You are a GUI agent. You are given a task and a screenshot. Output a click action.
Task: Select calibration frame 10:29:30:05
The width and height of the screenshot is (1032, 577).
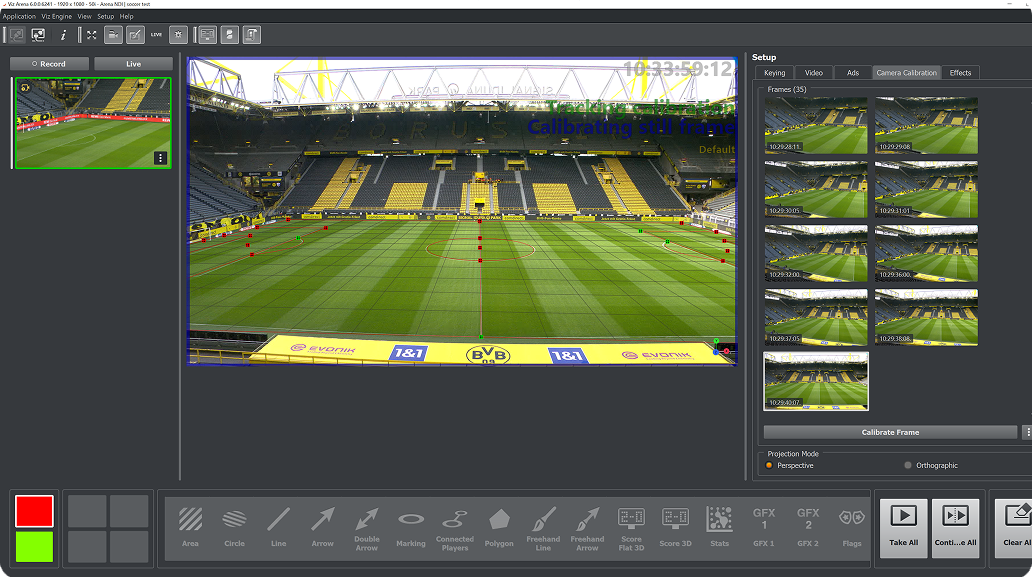(816, 189)
